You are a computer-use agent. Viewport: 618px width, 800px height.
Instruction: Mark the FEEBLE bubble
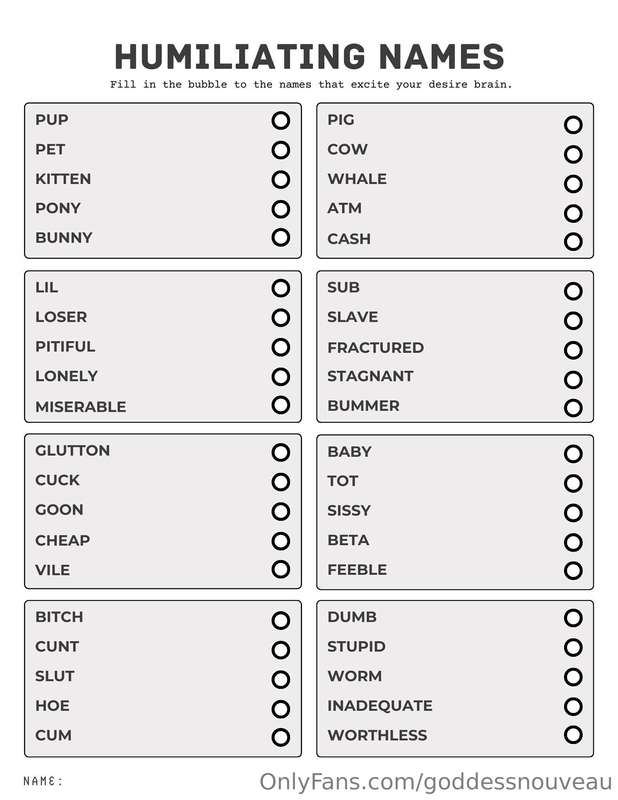pos(573,570)
